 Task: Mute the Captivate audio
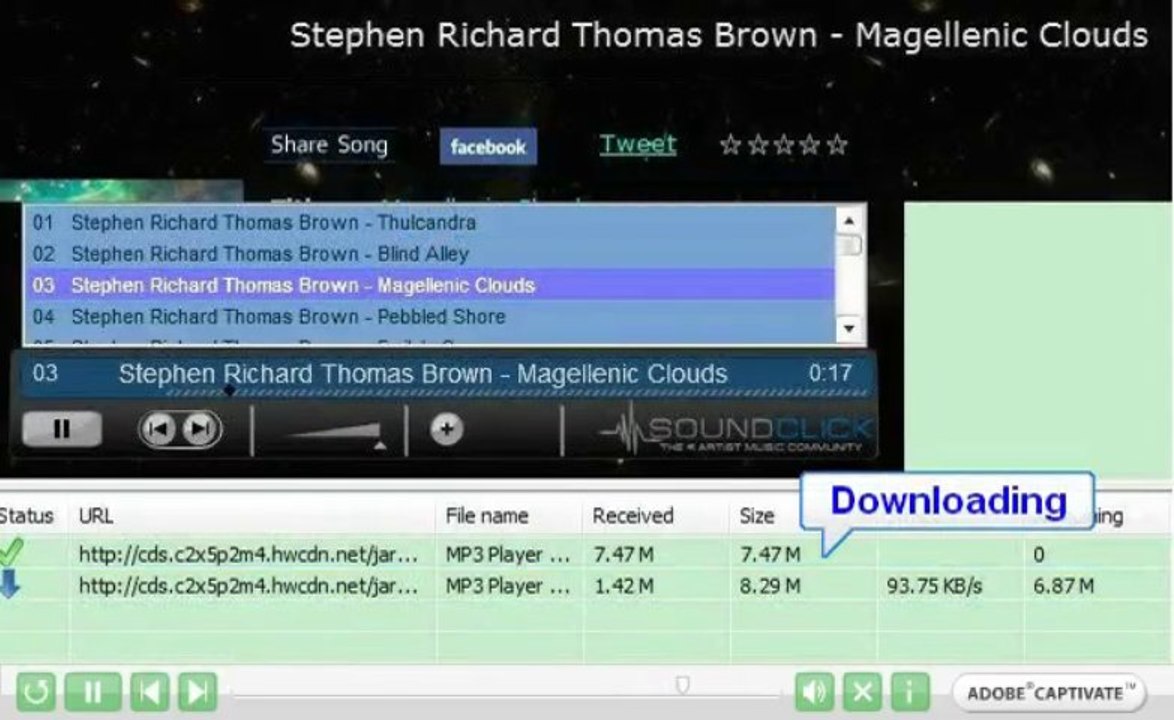pos(815,692)
